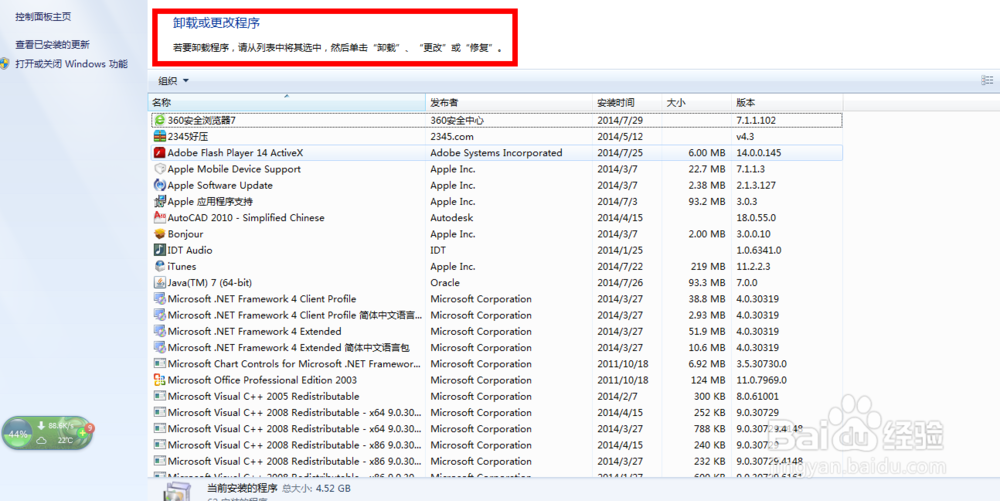Click the Microsoft Office Professional 2003 icon
The image size is (1000, 501).
click(159, 380)
